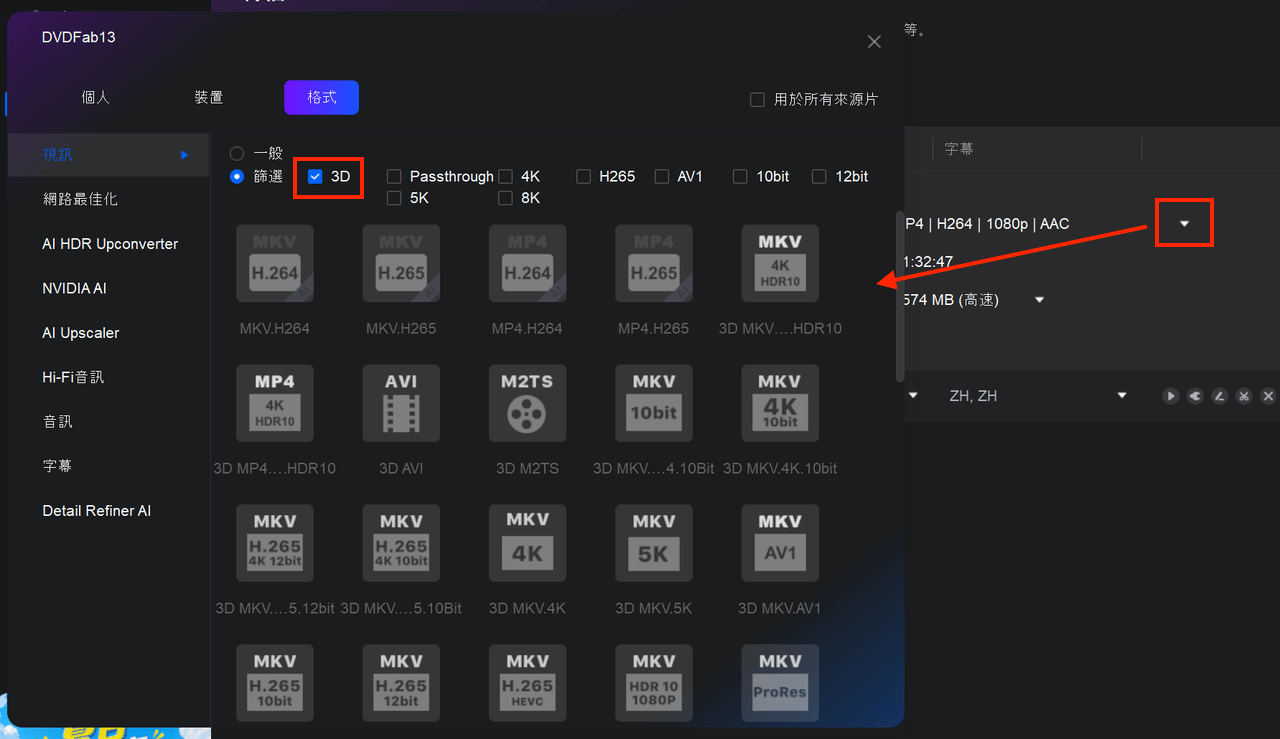Tick the H265 filter checkbox
Image resolution: width=1280 pixels, height=739 pixels.
(x=583, y=176)
